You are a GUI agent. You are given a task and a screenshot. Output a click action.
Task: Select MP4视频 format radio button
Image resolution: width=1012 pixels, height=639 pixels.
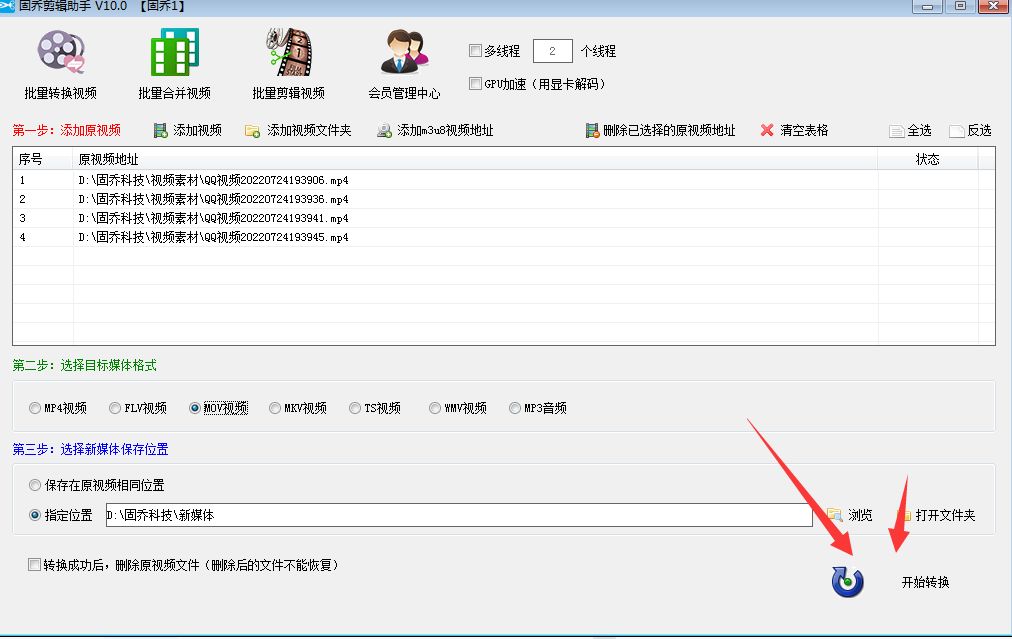tap(35, 408)
